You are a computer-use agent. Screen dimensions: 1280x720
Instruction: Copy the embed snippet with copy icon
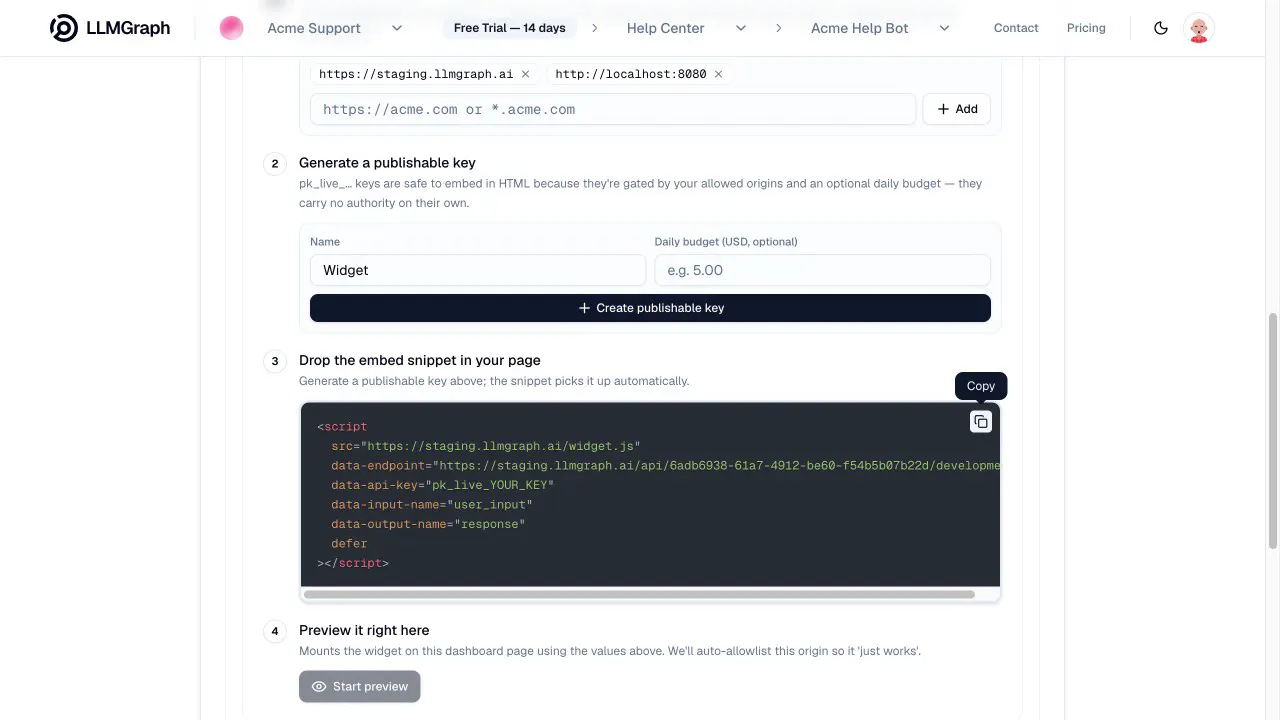click(981, 422)
